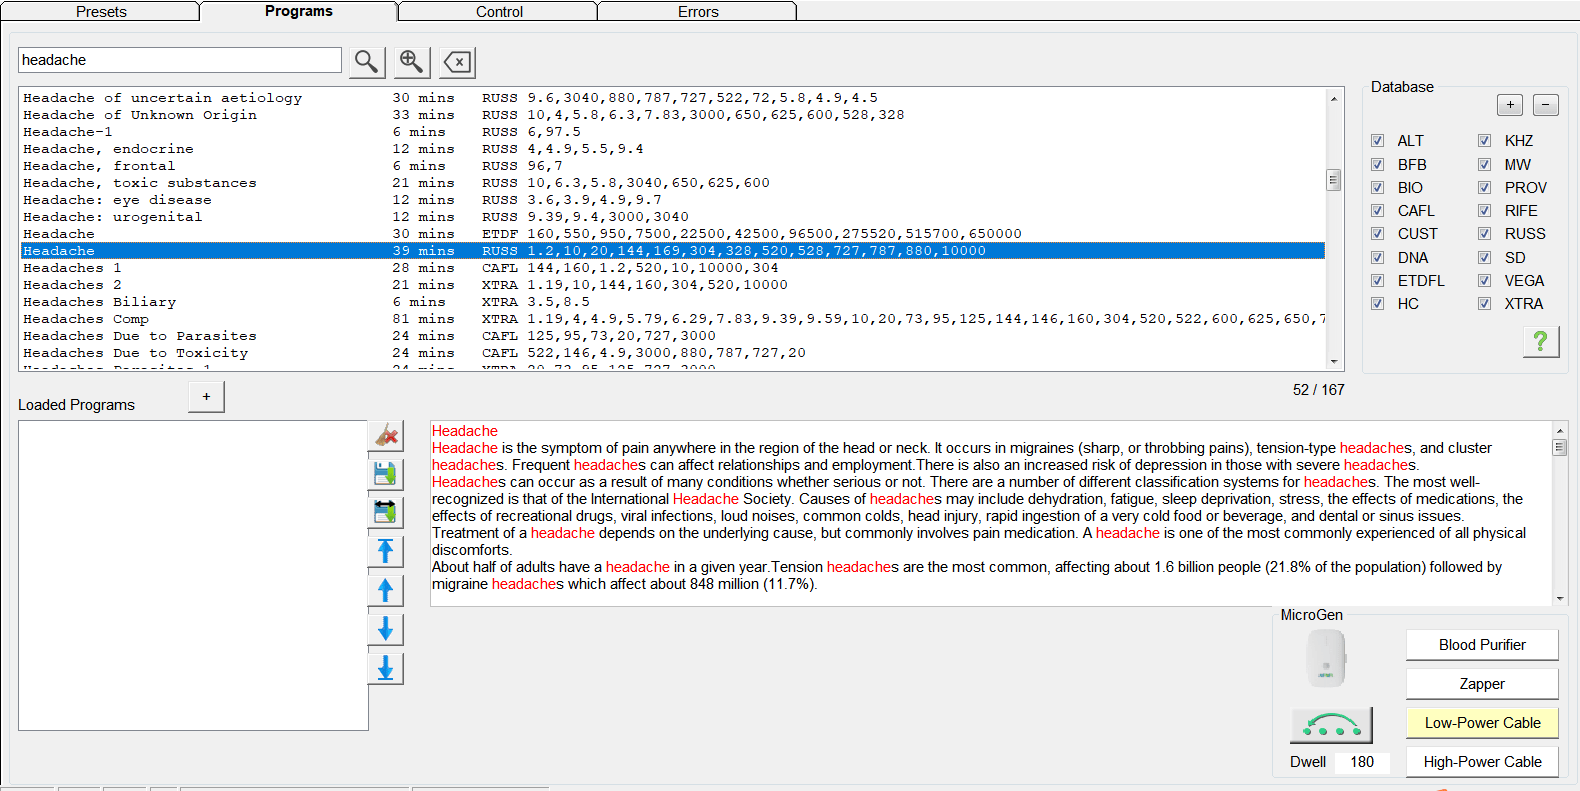
Task: Click the results list vertical scrollbar
Action: pos(1334,230)
